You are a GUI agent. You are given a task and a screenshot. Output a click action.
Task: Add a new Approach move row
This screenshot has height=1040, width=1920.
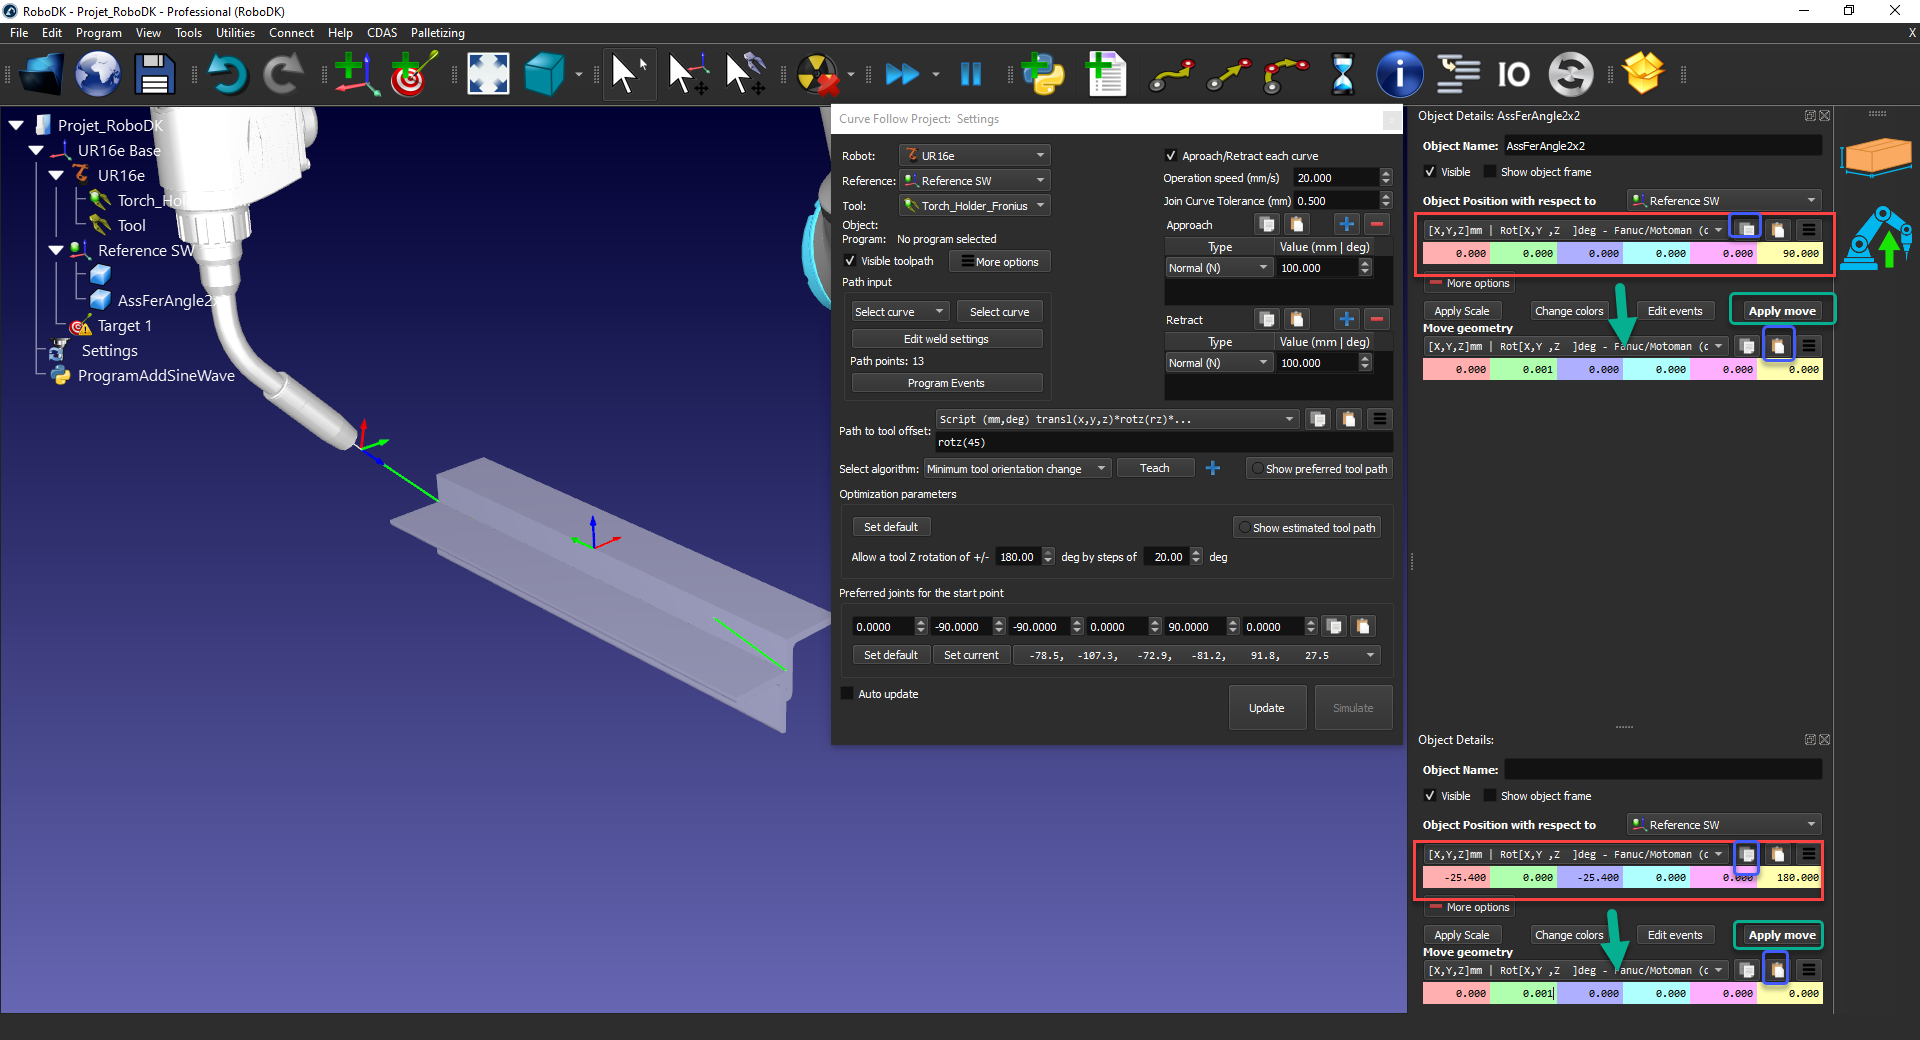coord(1346,224)
